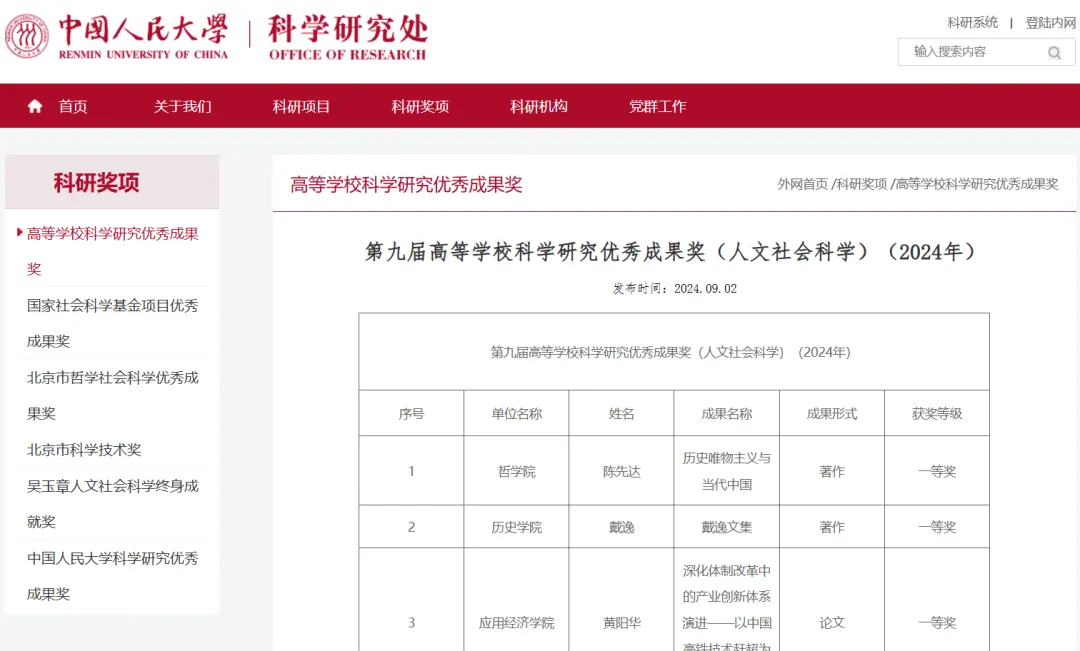Open 北京市科学技术奖 sidebar entry

click(84, 450)
